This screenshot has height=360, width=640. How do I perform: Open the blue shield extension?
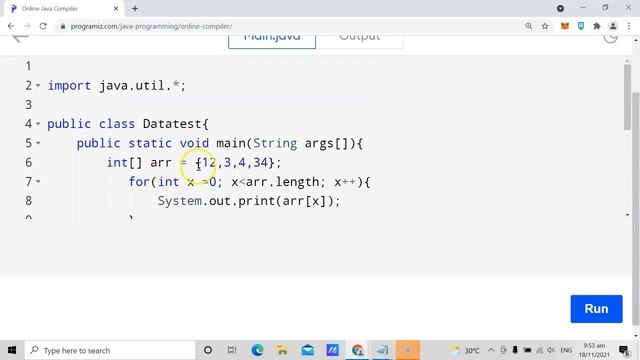pos(581,26)
